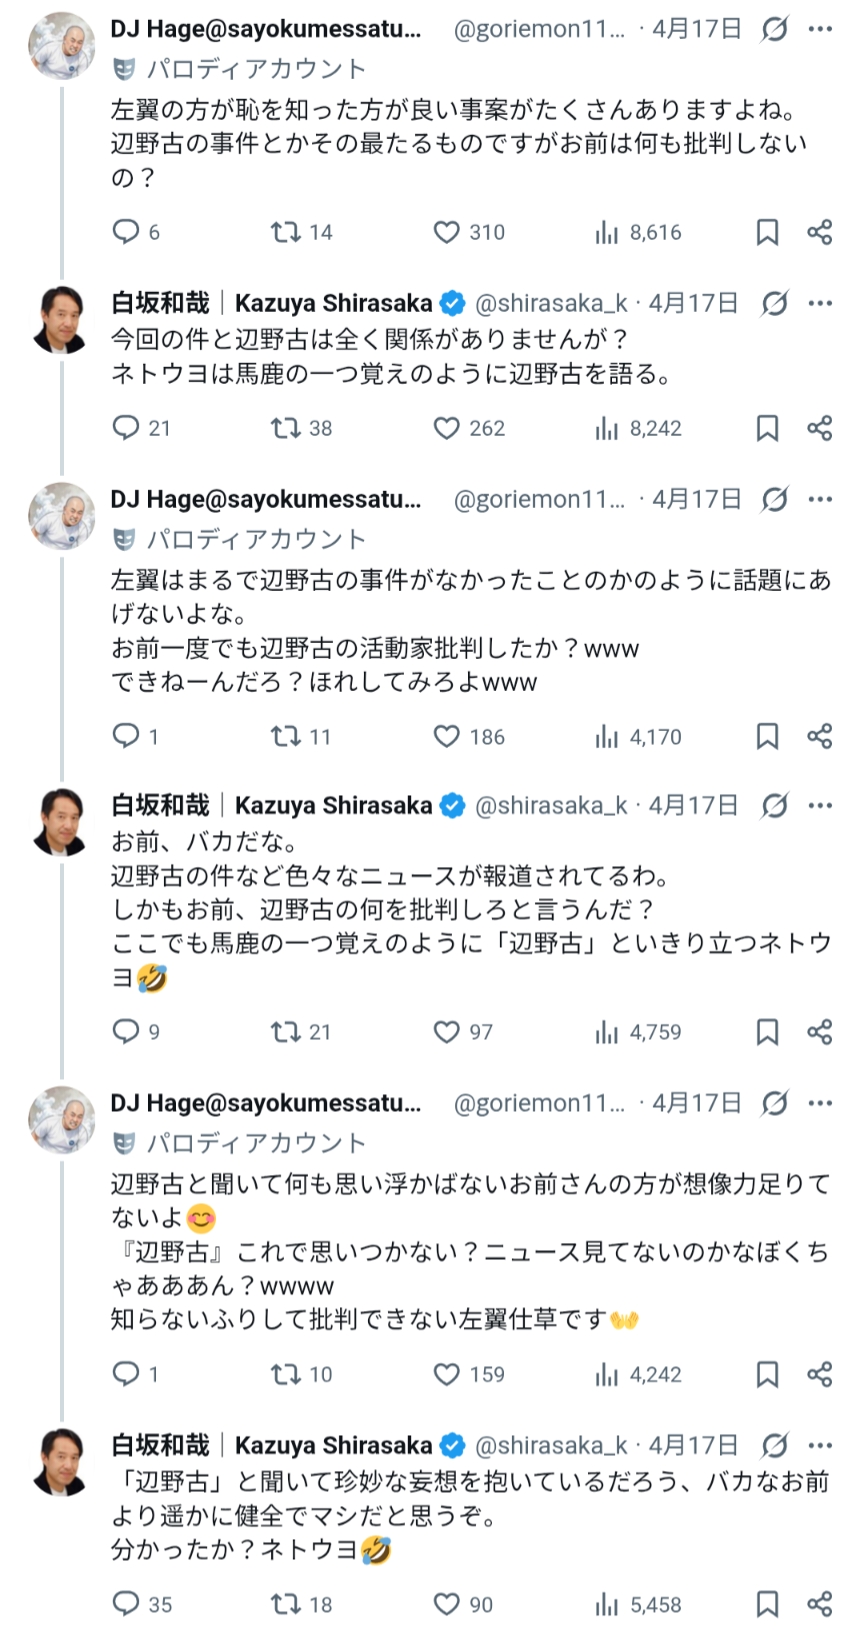Screen dimensions: 864x1631
Task: Like the tweet with 186 likes
Action: click(x=446, y=737)
